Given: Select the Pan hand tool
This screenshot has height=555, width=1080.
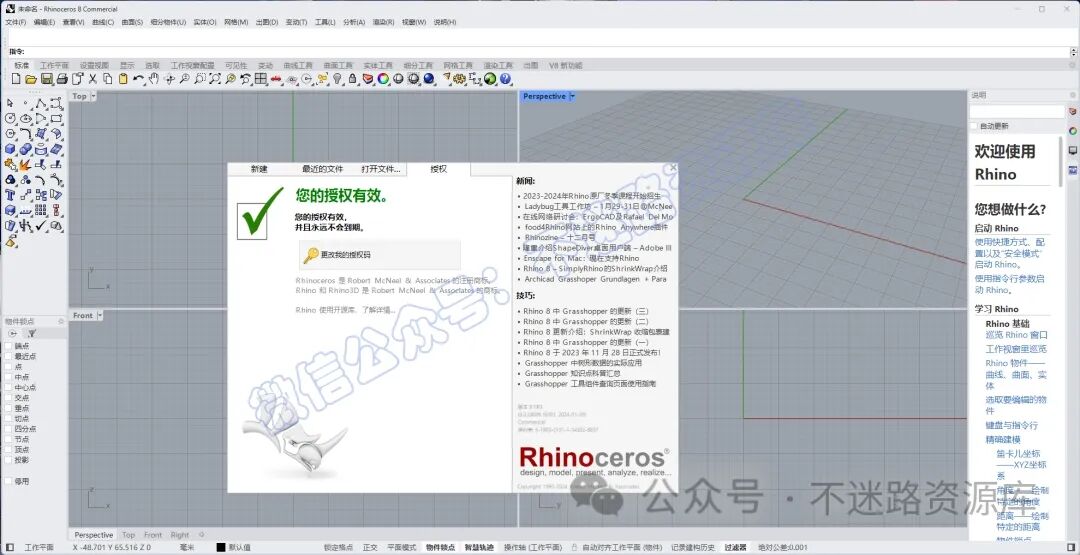Looking at the screenshot, I should pyautogui.click(x=154, y=79).
